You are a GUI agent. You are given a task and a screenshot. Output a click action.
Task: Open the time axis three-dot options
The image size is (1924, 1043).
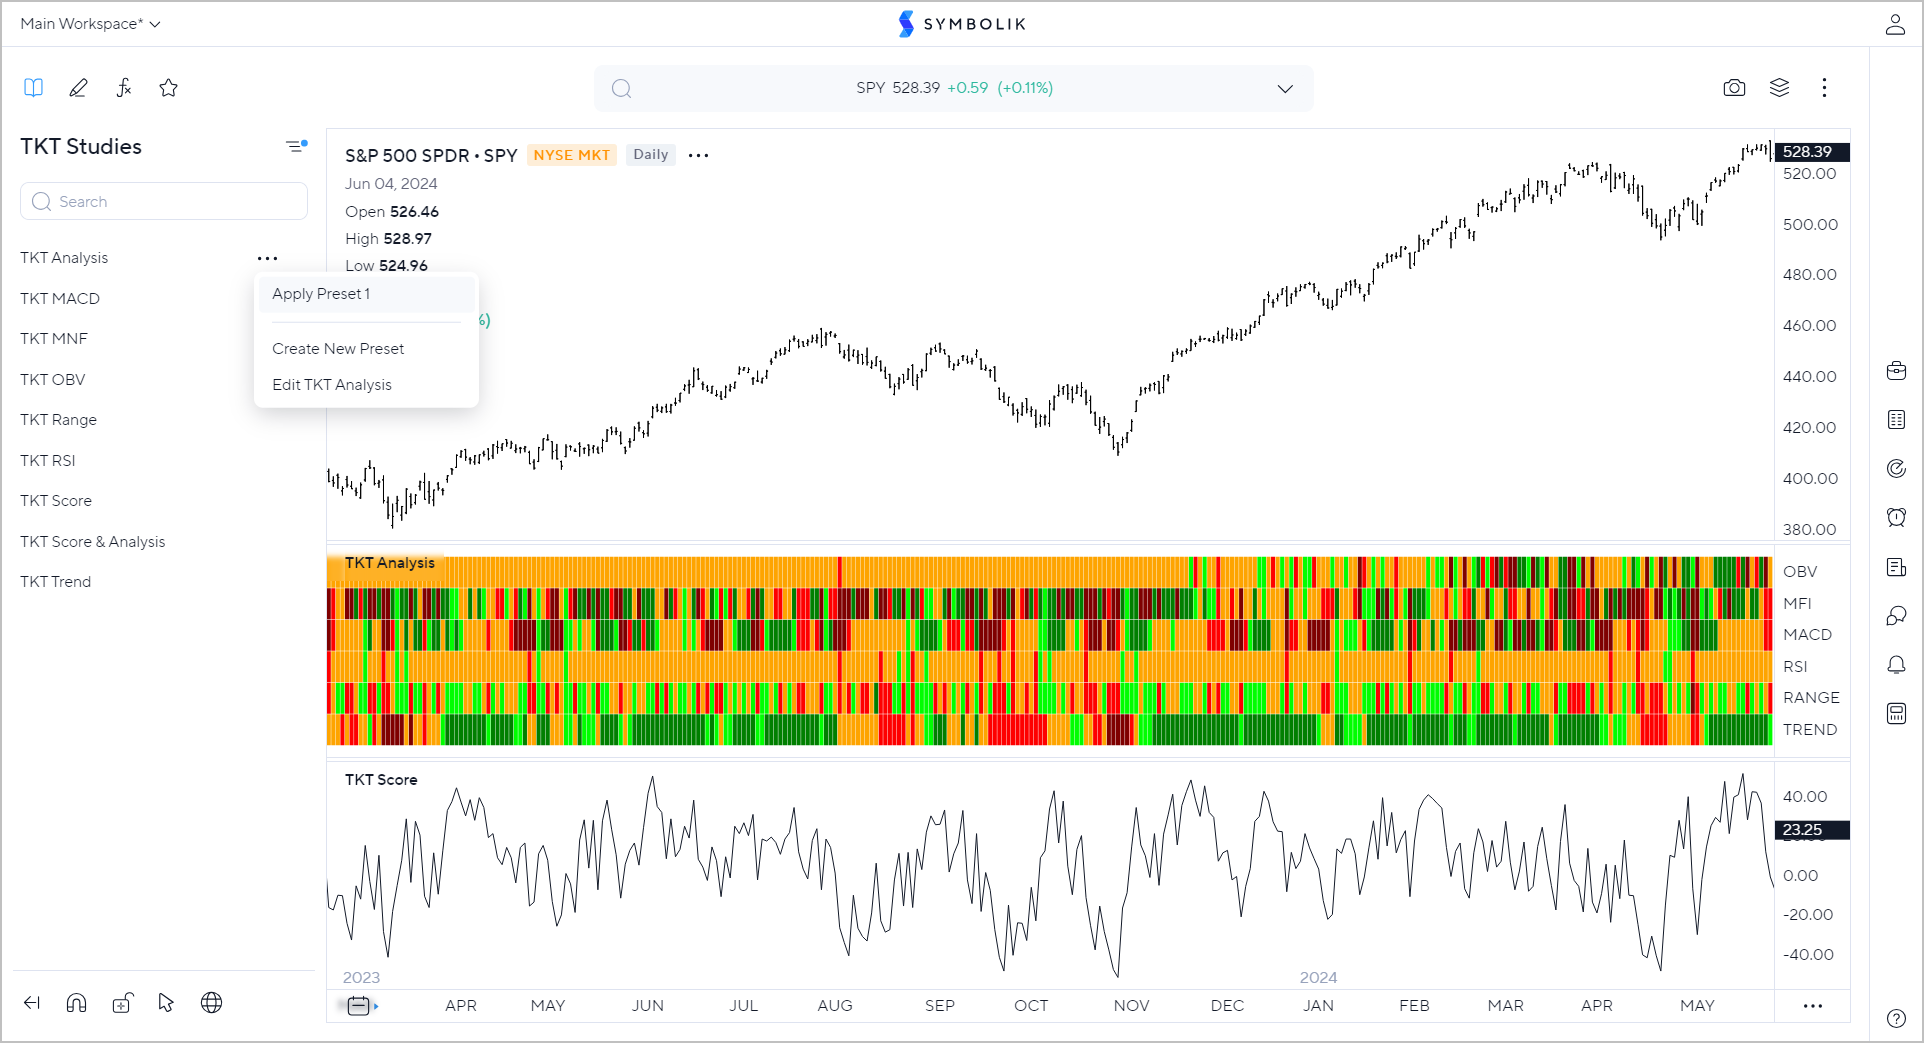(x=1813, y=1006)
